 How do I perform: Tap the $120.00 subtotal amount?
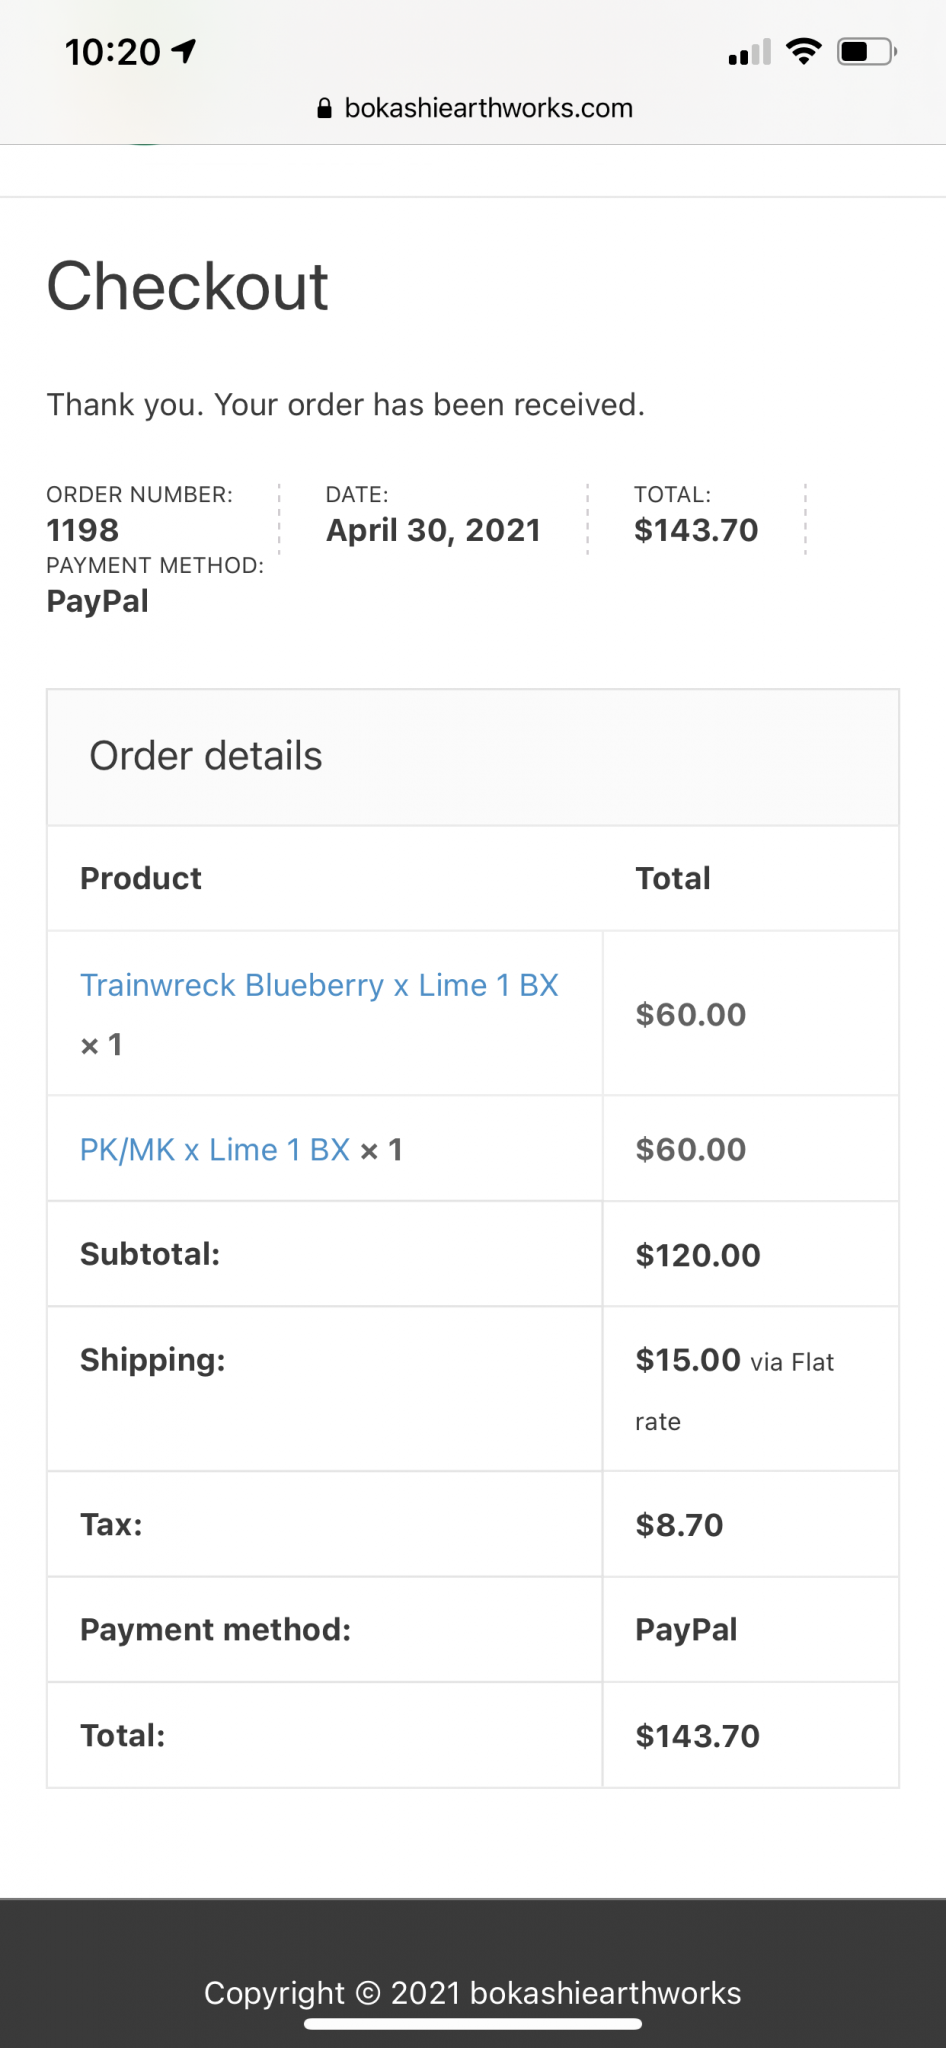coord(698,1255)
